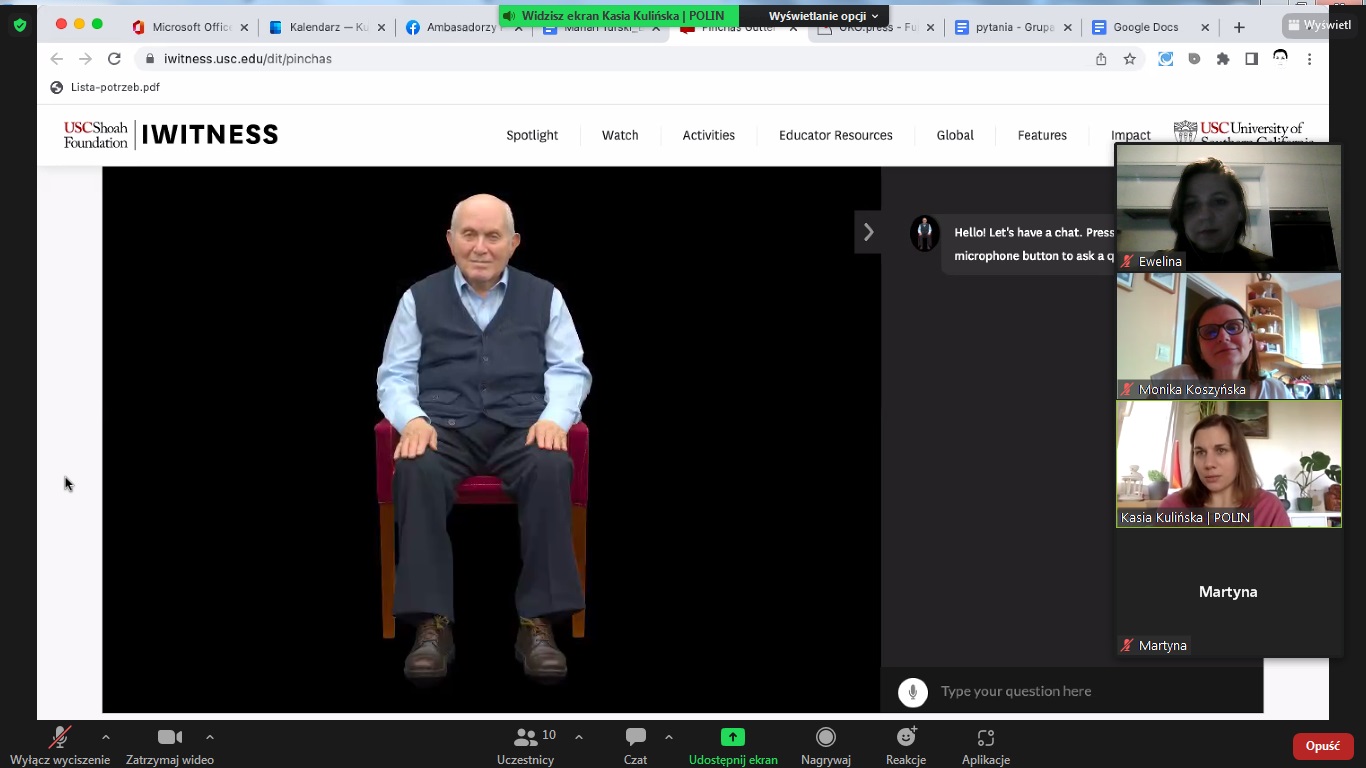1366x768 pixels.
Task: Open the Aplikacje apps panel
Action: coord(985,746)
